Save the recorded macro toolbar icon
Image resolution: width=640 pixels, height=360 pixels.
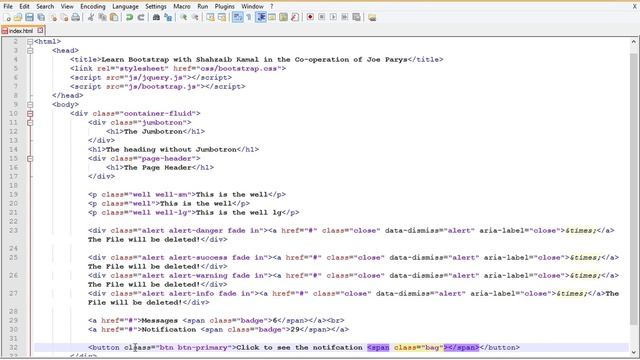(x=356, y=17)
